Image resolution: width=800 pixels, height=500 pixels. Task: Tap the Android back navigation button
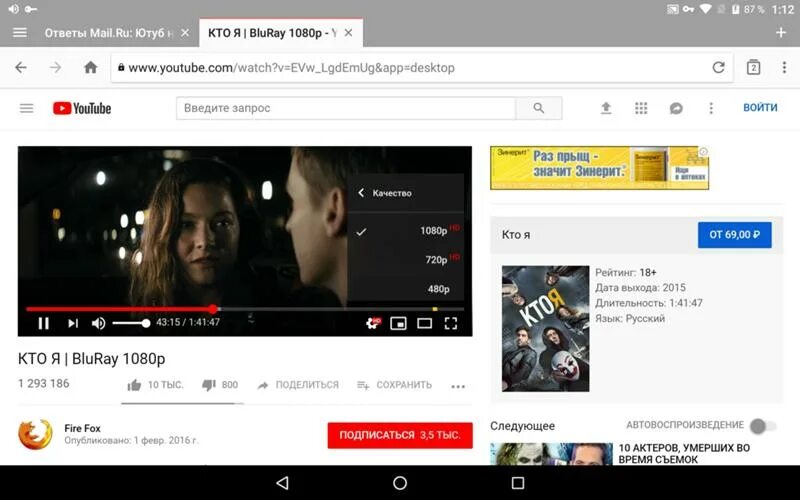pyautogui.click(x=282, y=483)
